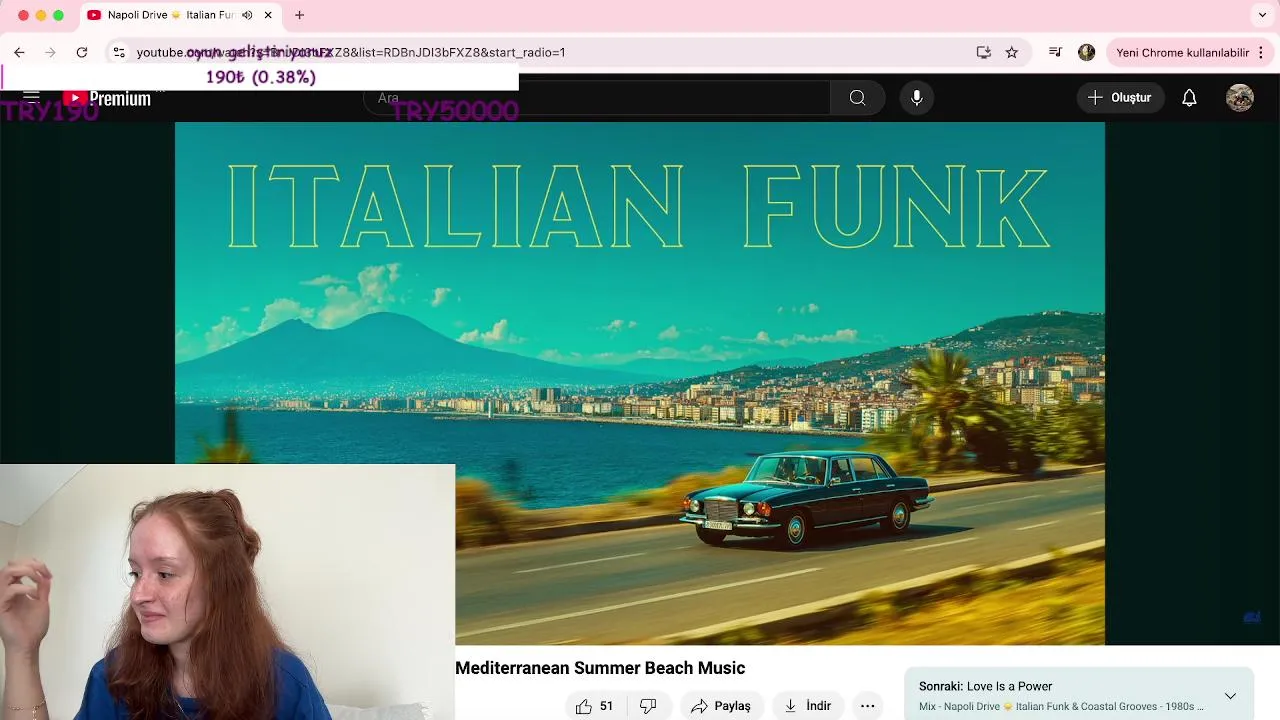Click the Italian Funk video player
This screenshot has height=720, width=1280.
point(640,383)
